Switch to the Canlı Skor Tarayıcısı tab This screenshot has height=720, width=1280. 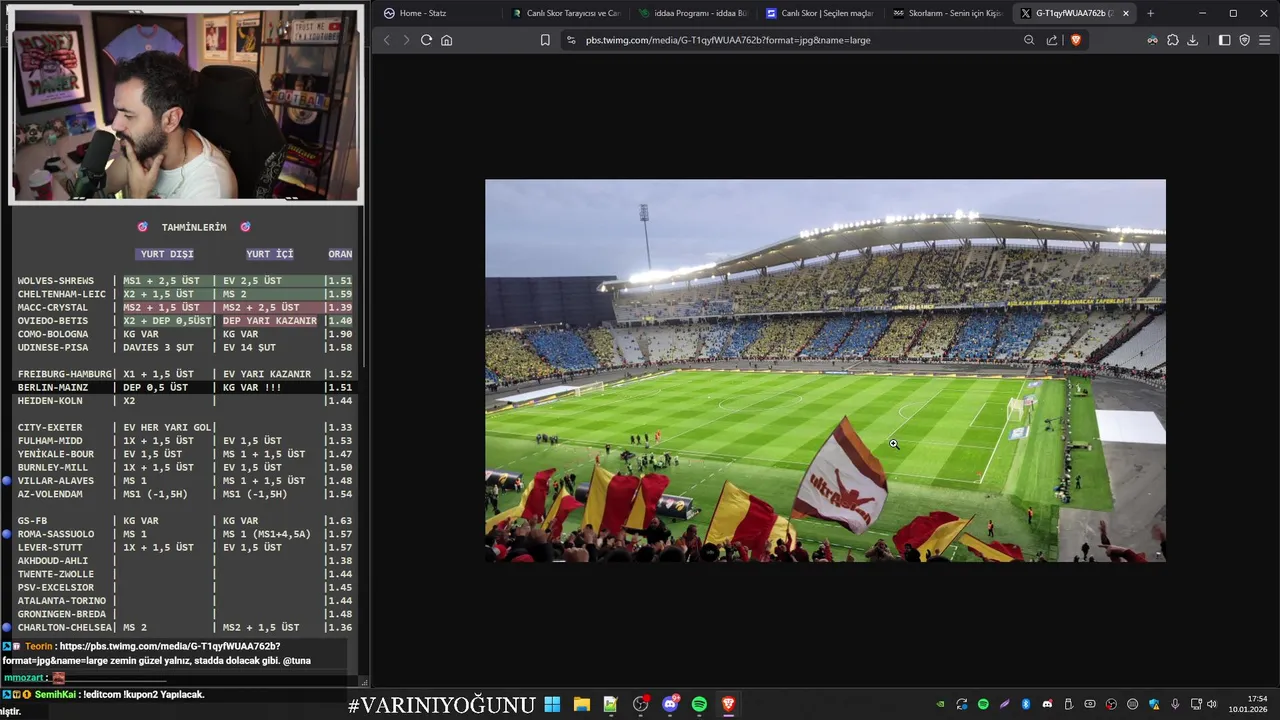click(566, 13)
